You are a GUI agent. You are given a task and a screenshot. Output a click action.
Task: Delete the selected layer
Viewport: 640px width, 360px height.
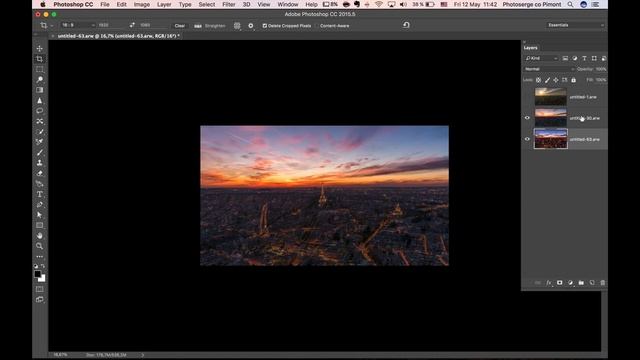[602, 282]
